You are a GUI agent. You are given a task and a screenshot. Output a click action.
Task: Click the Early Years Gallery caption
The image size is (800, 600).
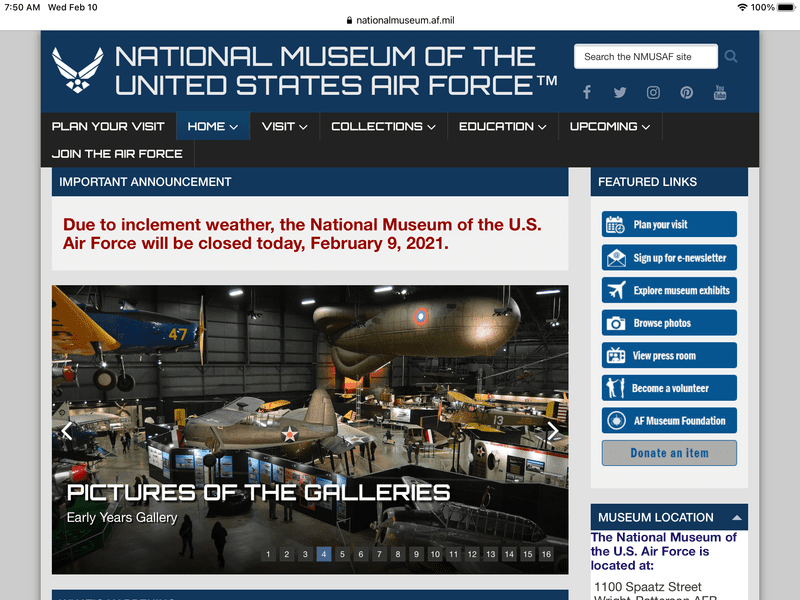pyautogui.click(x=122, y=517)
